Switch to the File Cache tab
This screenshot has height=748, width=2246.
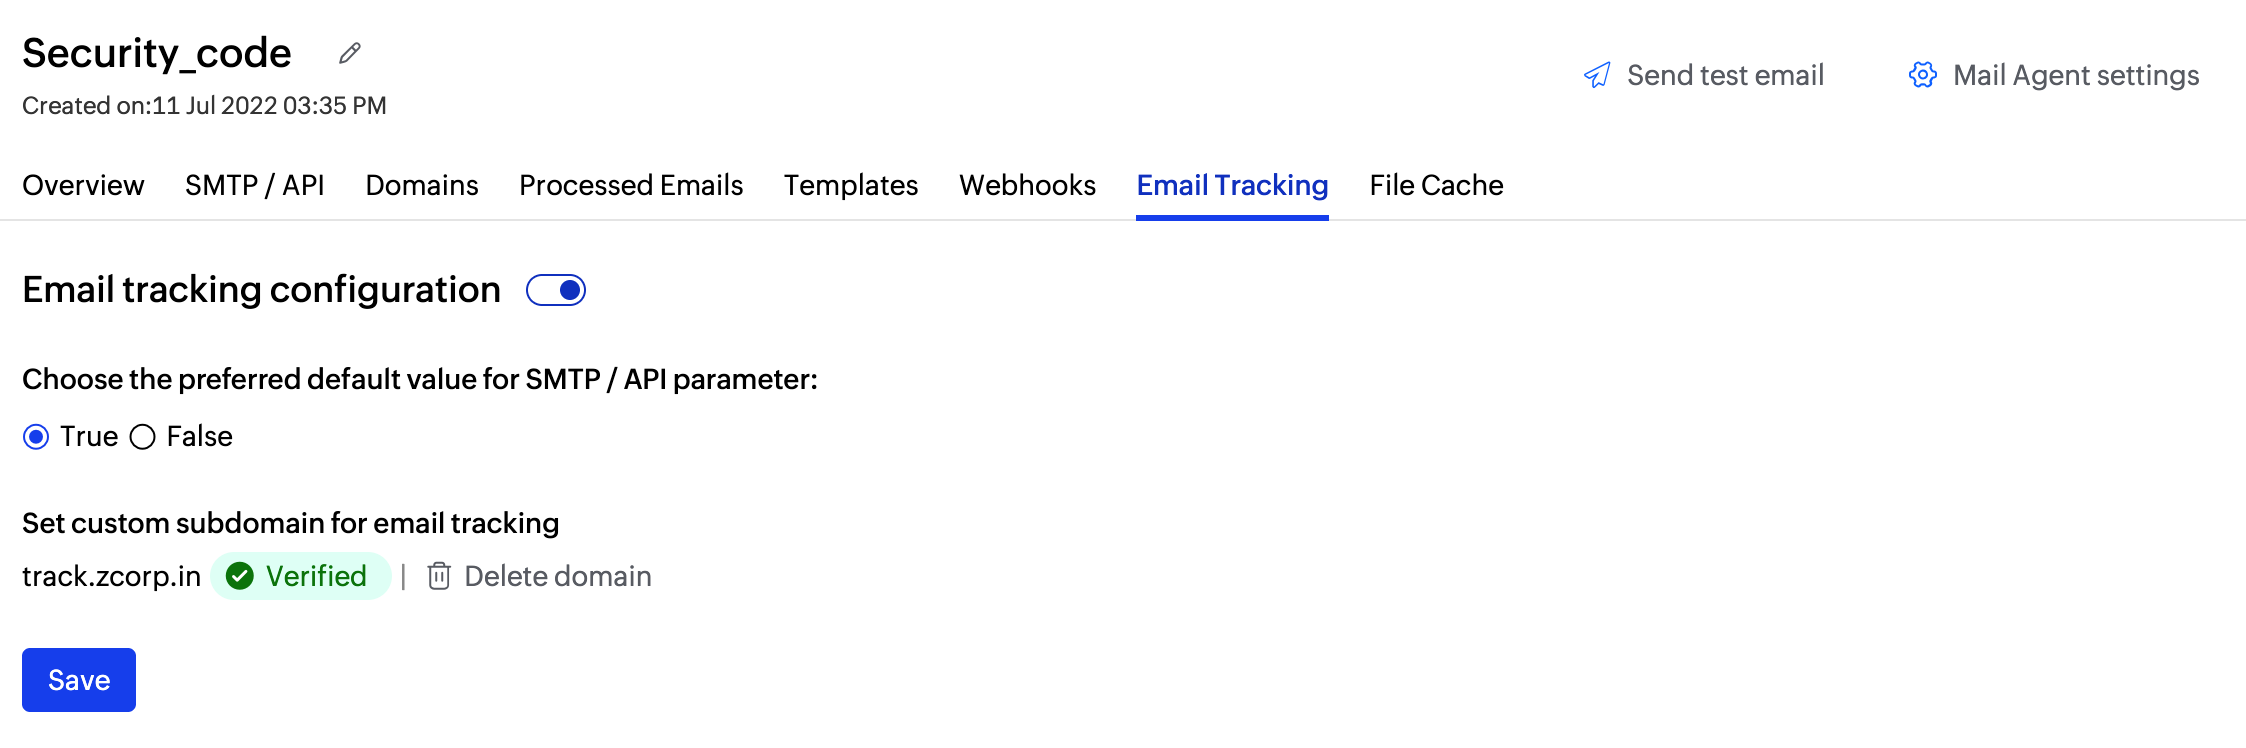(x=1435, y=185)
